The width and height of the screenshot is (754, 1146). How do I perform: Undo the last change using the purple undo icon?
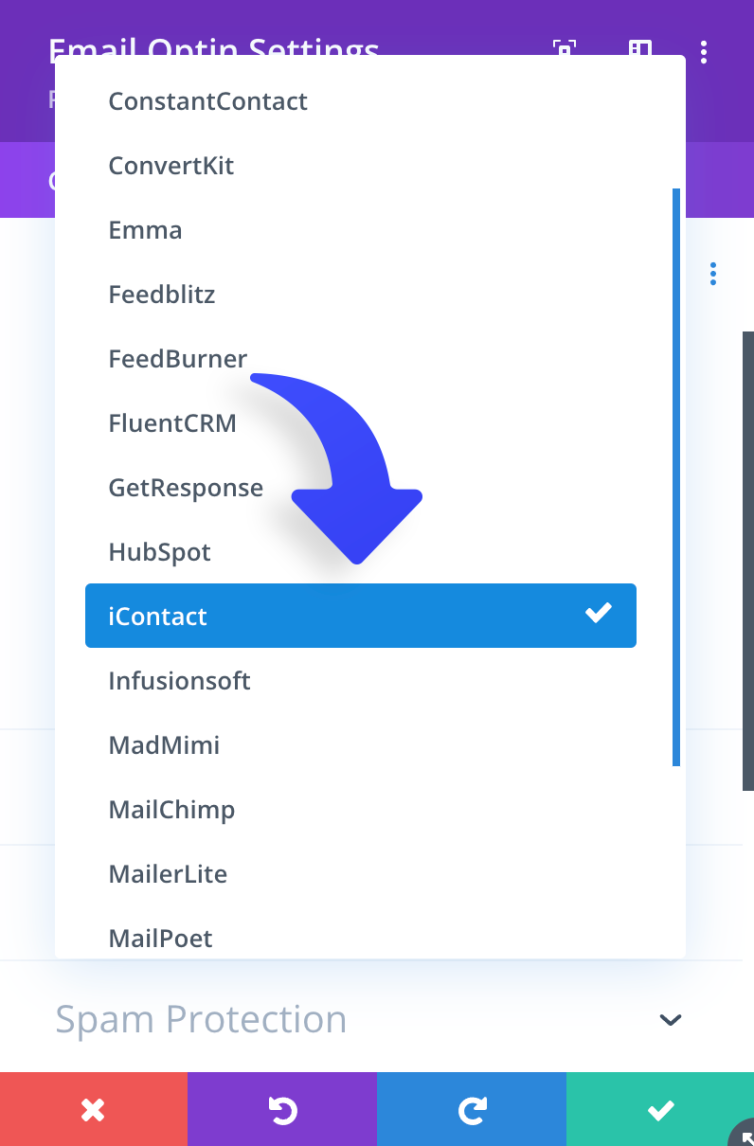click(282, 1109)
